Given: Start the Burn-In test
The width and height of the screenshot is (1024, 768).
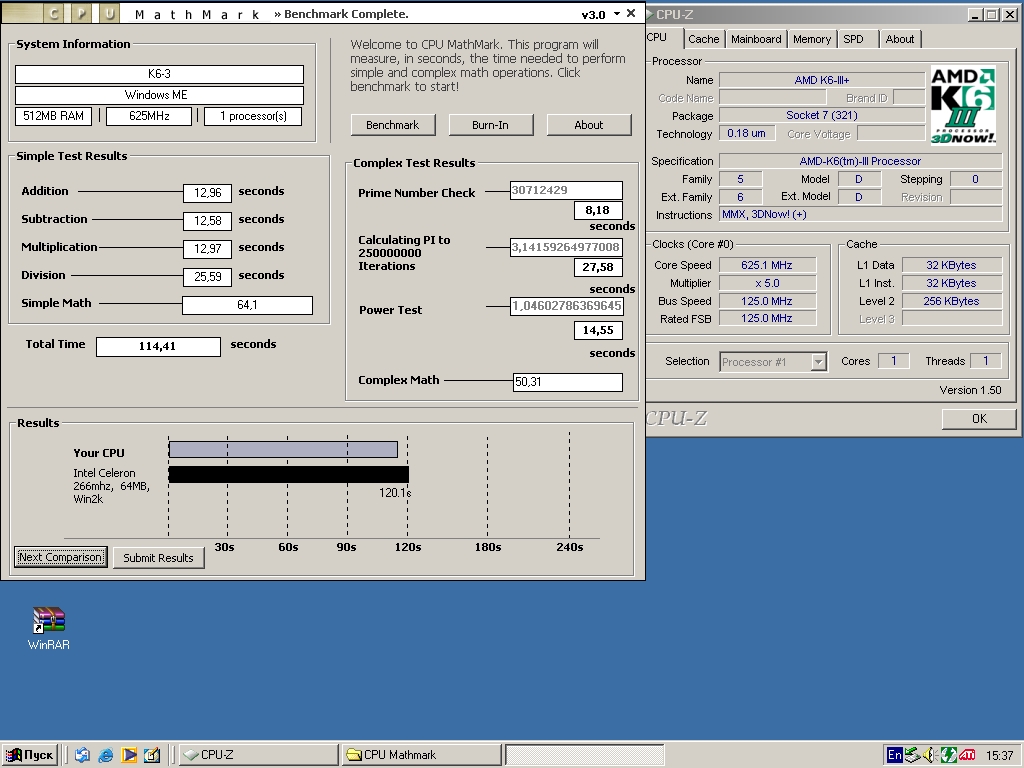Looking at the screenshot, I should [x=490, y=125].
